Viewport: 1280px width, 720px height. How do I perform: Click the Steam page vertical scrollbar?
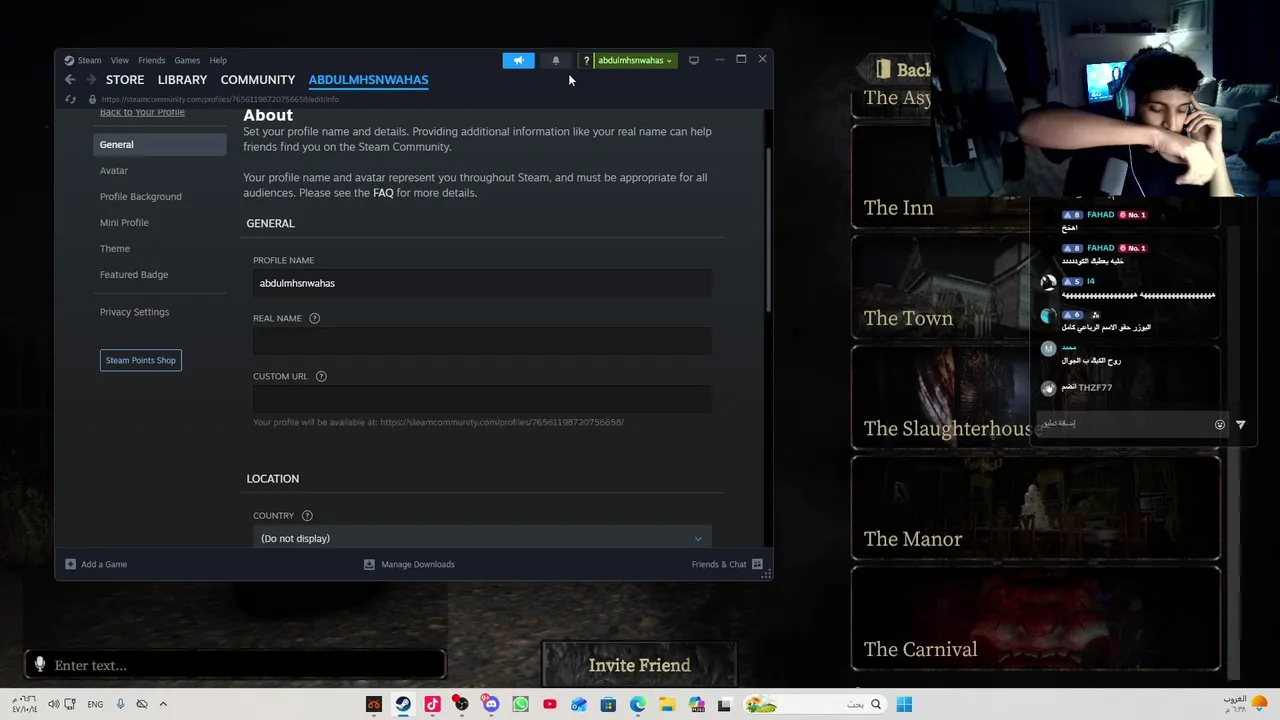click(x=768, y=230)
